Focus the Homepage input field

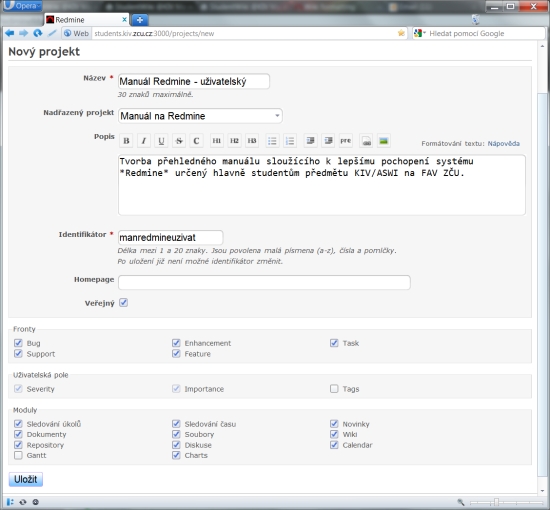264,282
